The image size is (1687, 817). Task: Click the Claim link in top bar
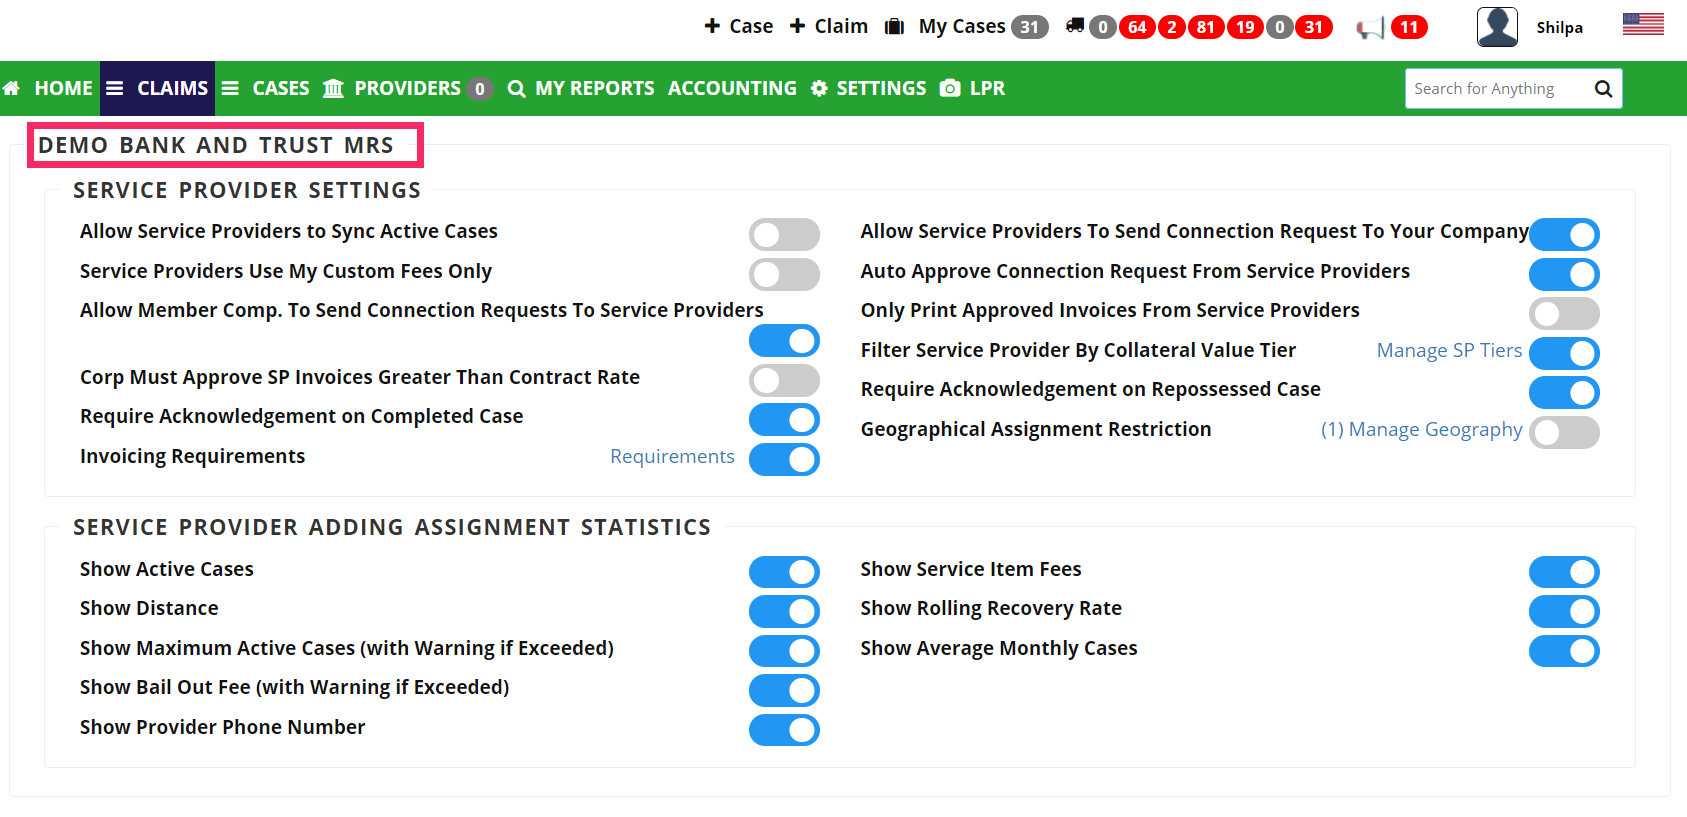pyautogui.click(x=841, y=27)
